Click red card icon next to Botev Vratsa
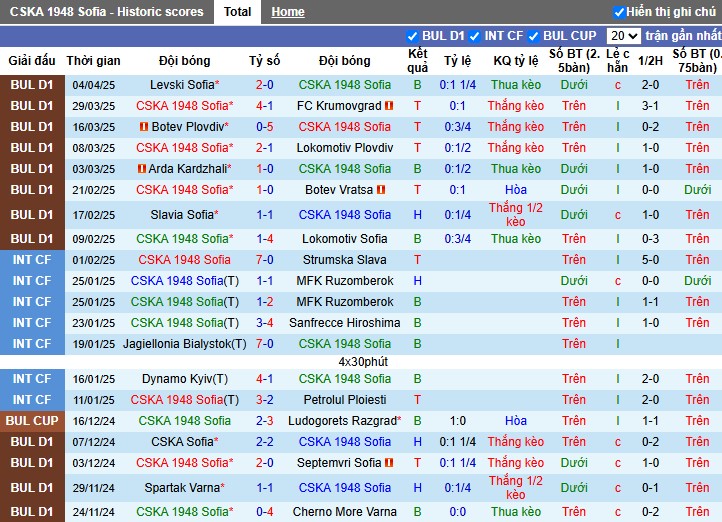Image resolution: width=722 pixels, height=522 pixels. [381, 190]
